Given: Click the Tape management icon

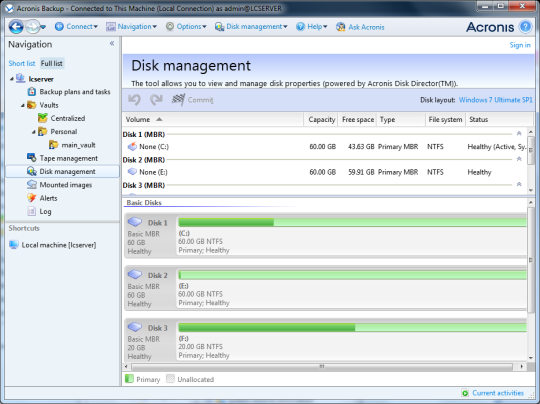Looking at the screenshot, I should [31, 158].
